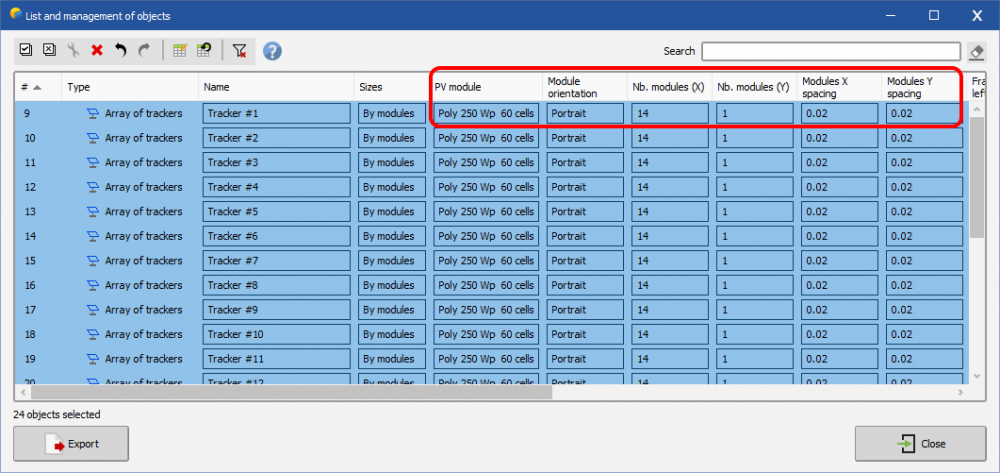
Task: Open help with the question mark icon
Action: pos(272,51)
